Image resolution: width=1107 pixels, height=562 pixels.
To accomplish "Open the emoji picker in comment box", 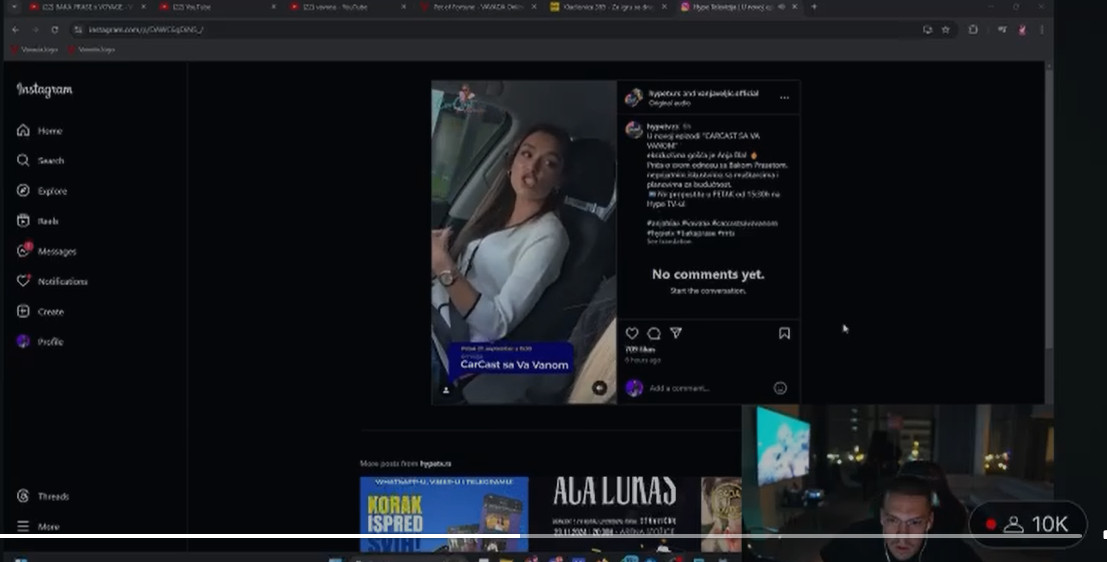I will click(780, 388).
